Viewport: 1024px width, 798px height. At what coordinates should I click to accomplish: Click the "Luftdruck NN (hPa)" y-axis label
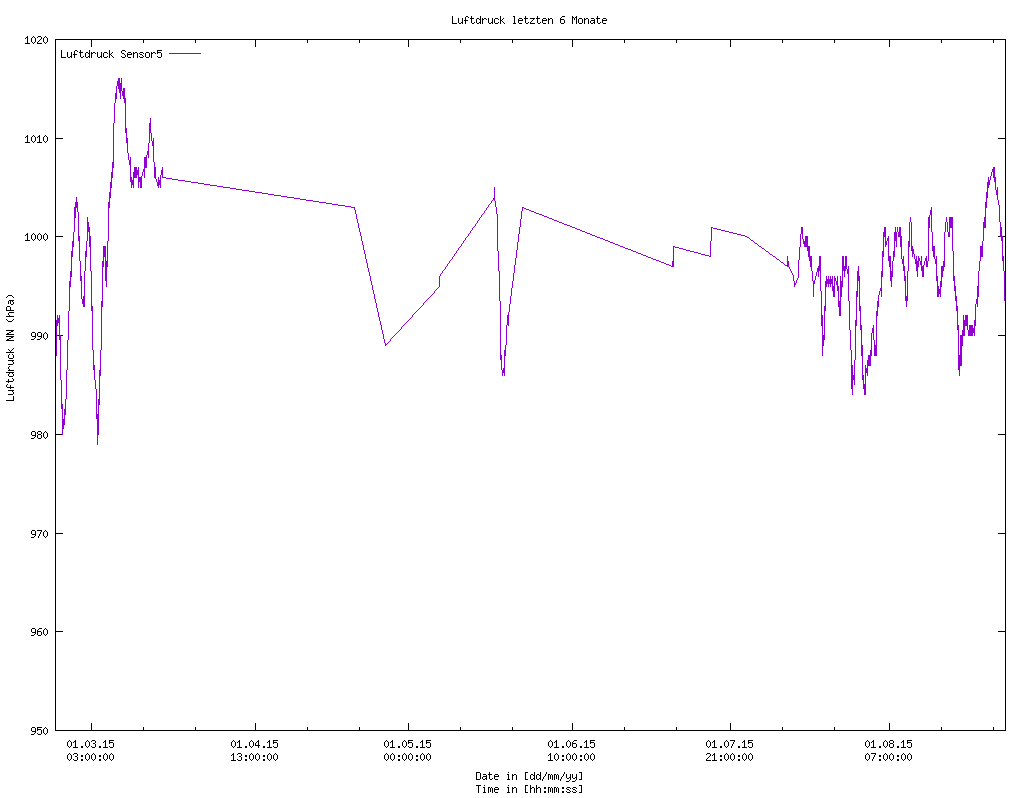[11, 348]
